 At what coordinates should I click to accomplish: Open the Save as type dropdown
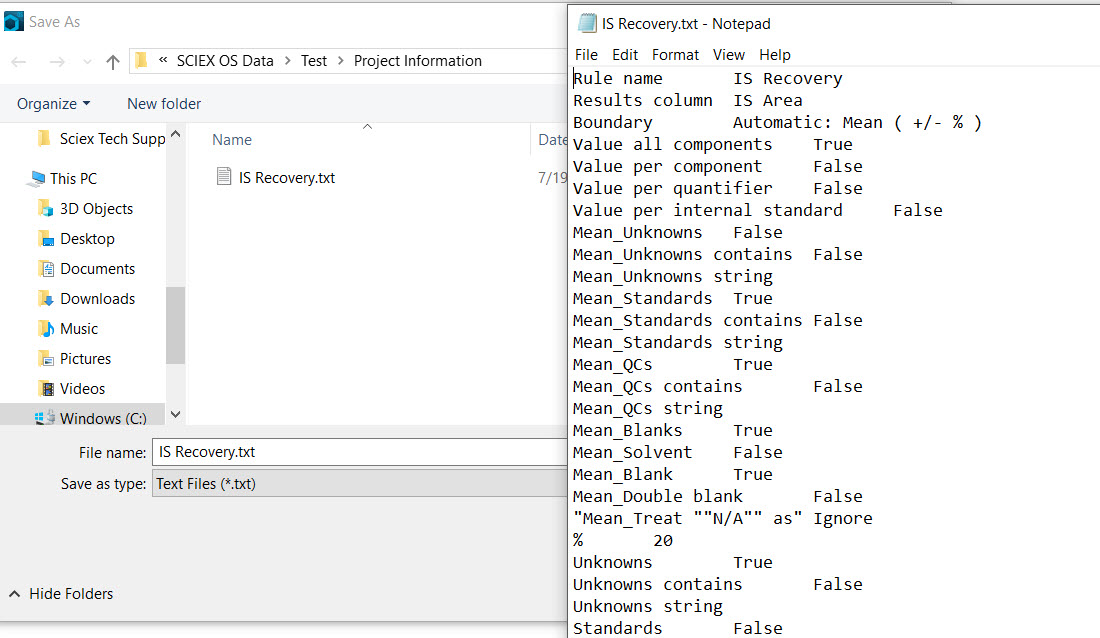pos(359,484)
